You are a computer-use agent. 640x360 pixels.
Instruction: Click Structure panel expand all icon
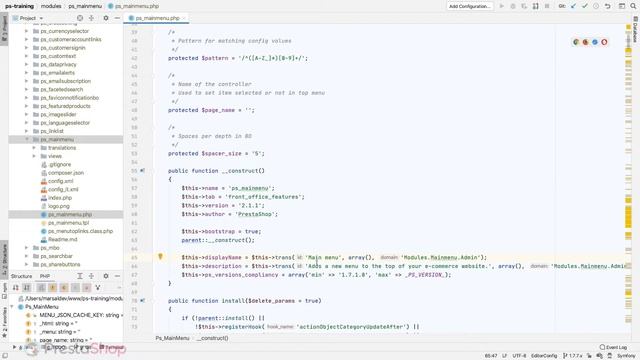point(80,276)
